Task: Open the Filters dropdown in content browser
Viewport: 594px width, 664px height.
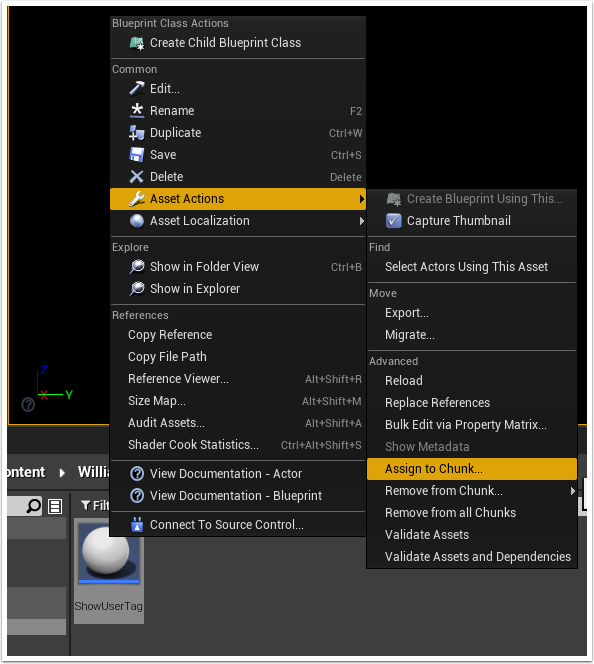Action: click(x=95, y=505)
